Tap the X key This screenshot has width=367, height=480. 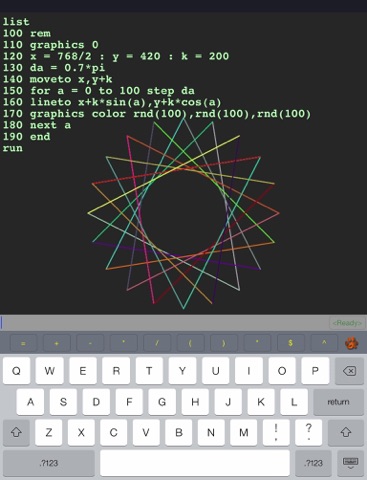click(x=81, y=433)
